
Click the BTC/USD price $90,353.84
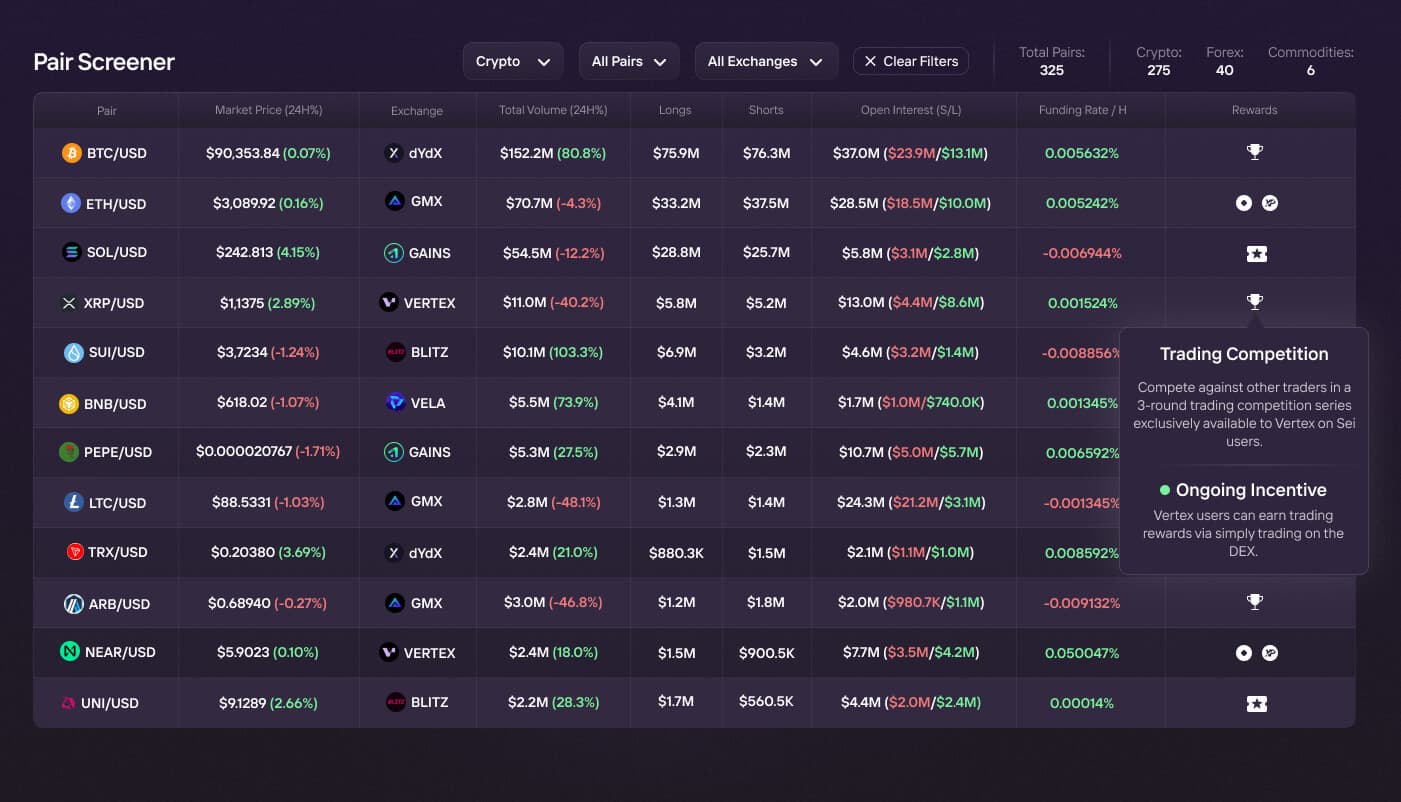pyautogui.click(x=242, y=153)
